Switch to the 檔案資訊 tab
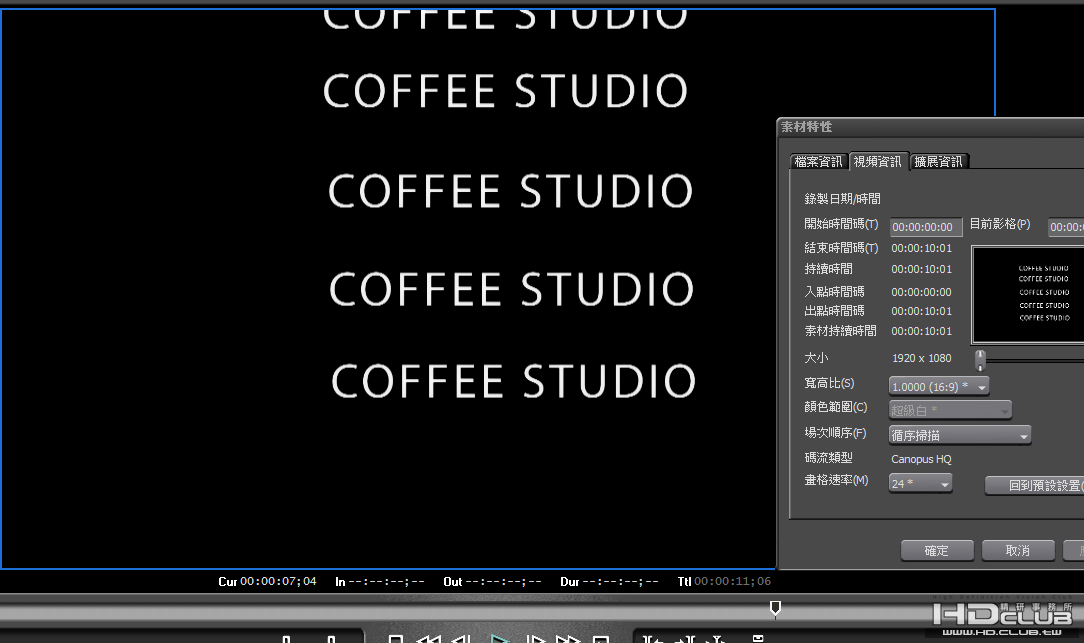This screenshot has width=1084, height=643. pyautogui.click(x=819, y=161)
